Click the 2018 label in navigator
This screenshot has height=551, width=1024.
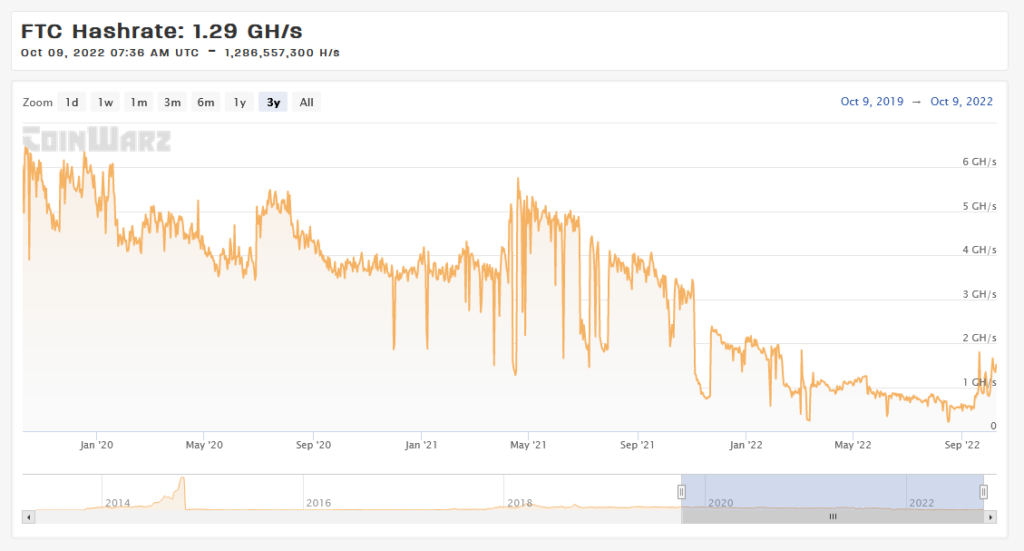520,503
